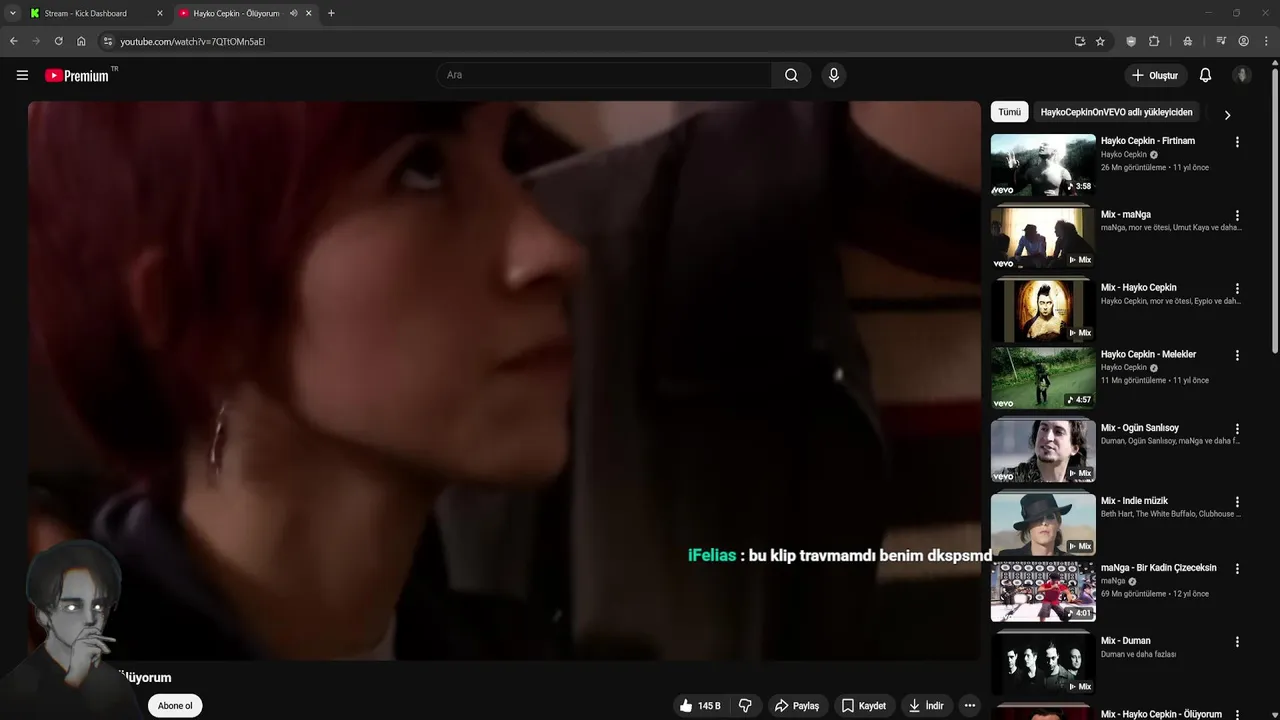Click the main video player
Image resolution: width=1280 pixels, height=720 pixels.
point(504,380)
